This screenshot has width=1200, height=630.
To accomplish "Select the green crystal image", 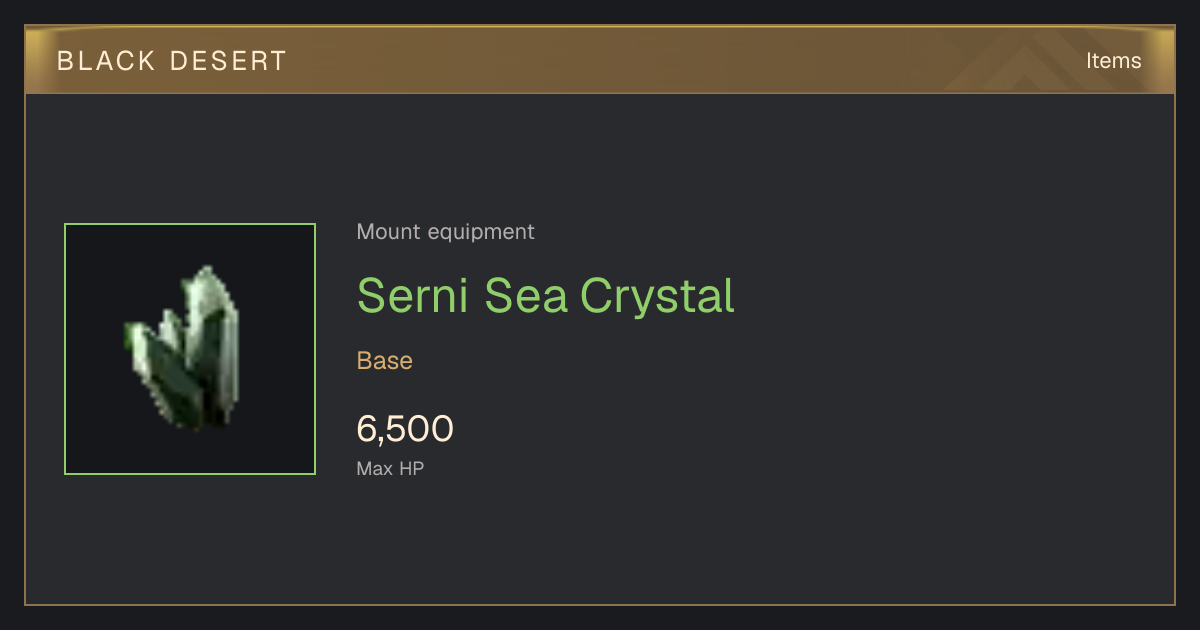I will coord(182,349).
